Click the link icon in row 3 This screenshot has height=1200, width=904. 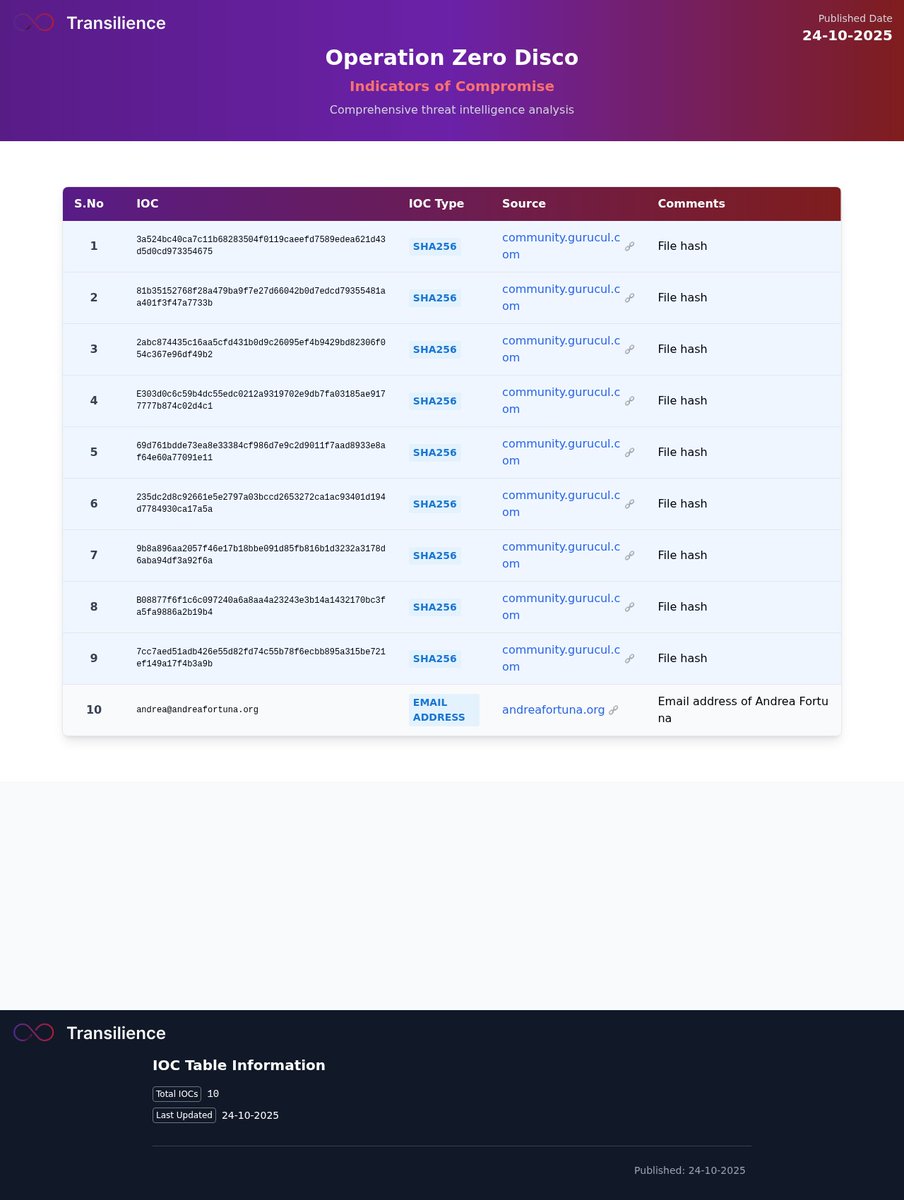click(x=629, y=349)
